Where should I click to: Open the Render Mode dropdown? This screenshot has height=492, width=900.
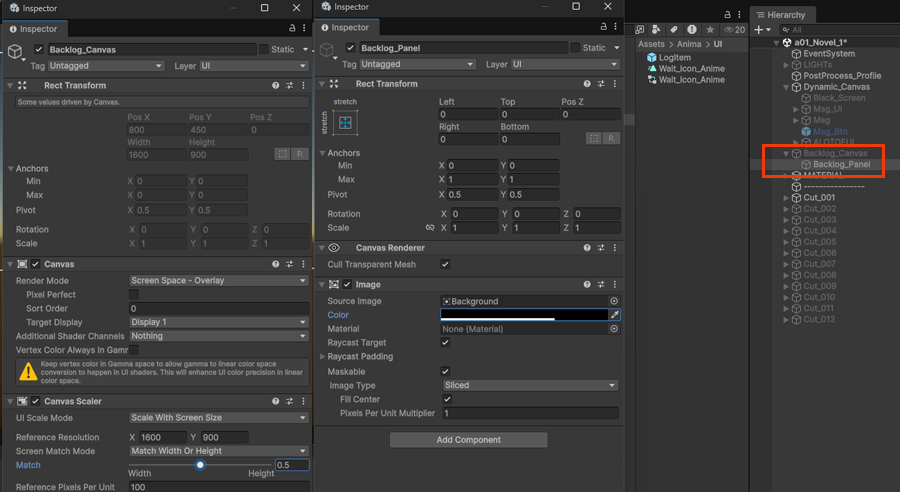218,281
